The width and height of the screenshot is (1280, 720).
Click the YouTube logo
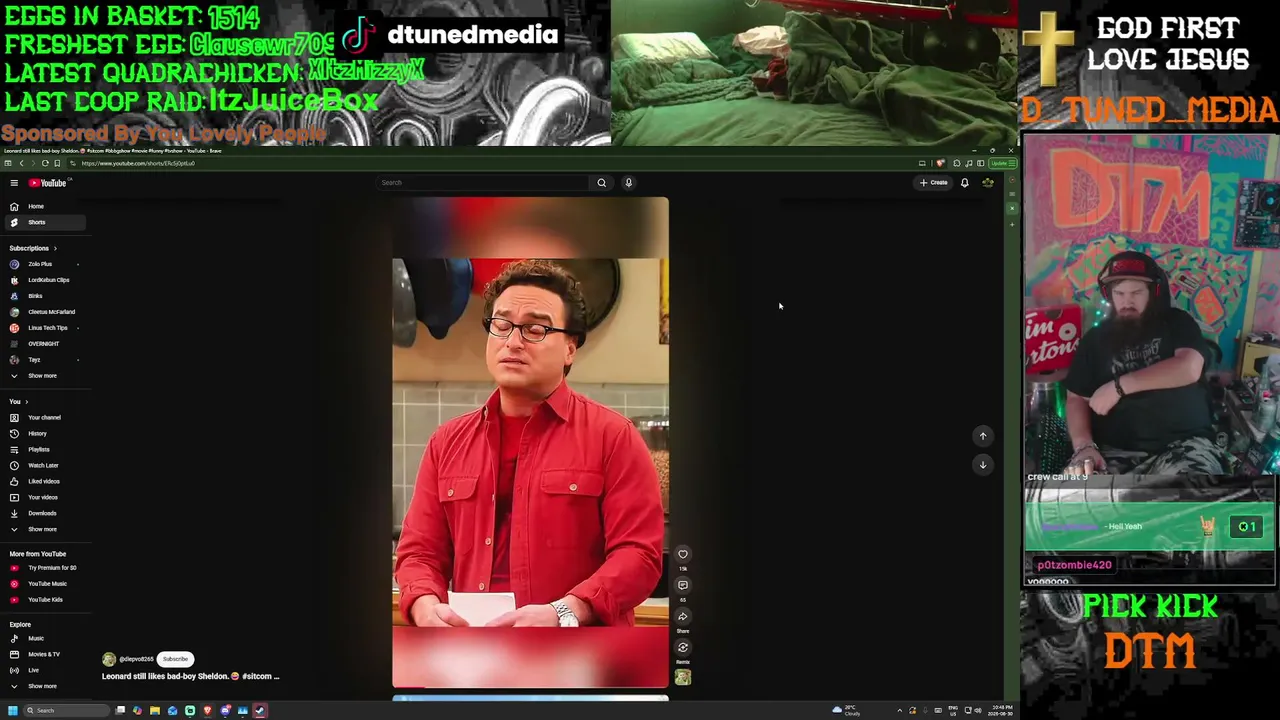(x=48, y=183)
